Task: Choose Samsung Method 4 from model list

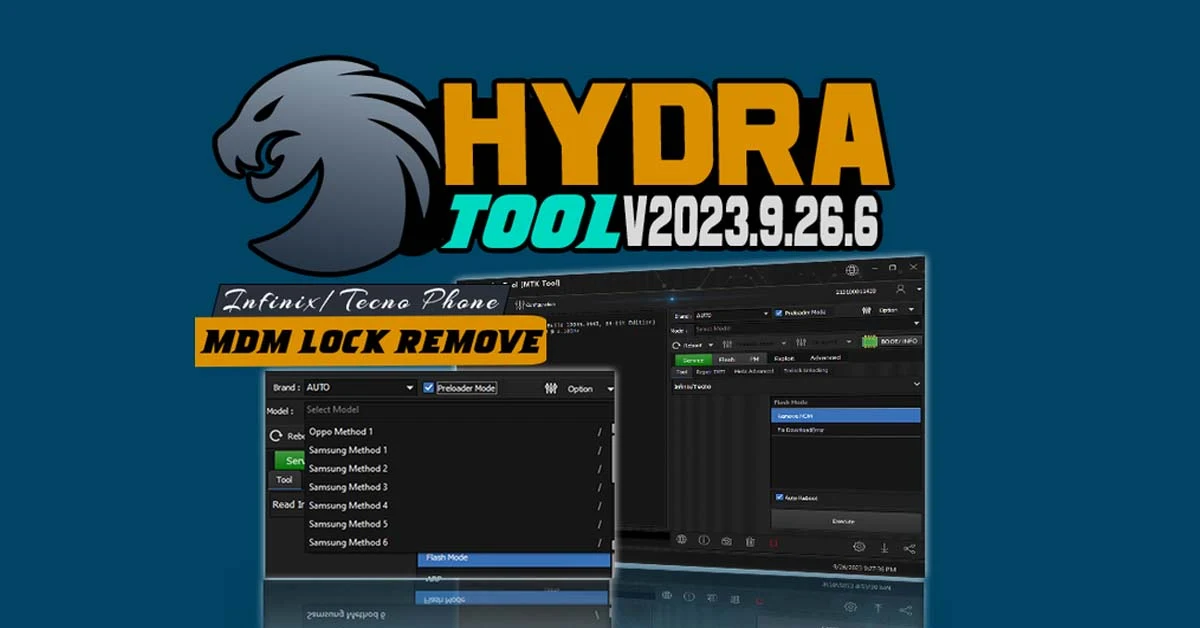Action: pyautogui.click(x=455, y=505)
